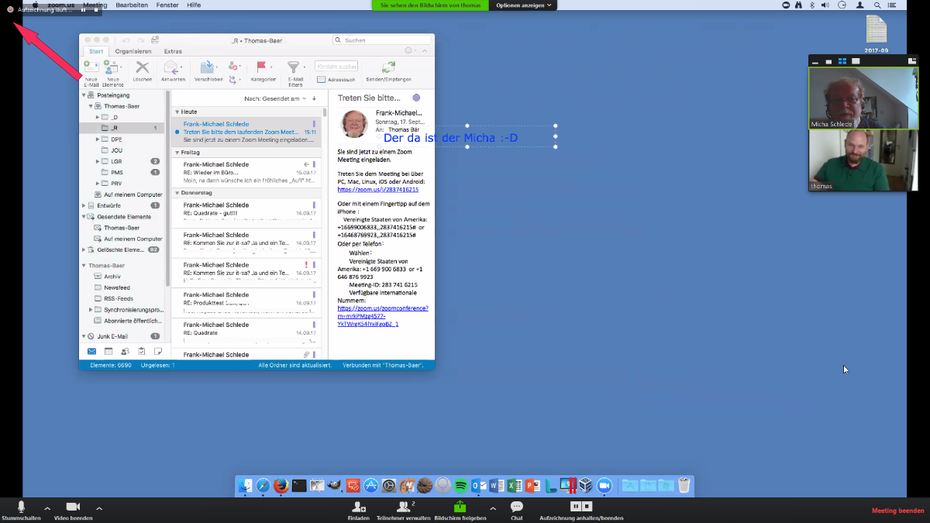Click the message list scrollbar
This screenshot has height=523, width=930.
[x=324, y=113]
